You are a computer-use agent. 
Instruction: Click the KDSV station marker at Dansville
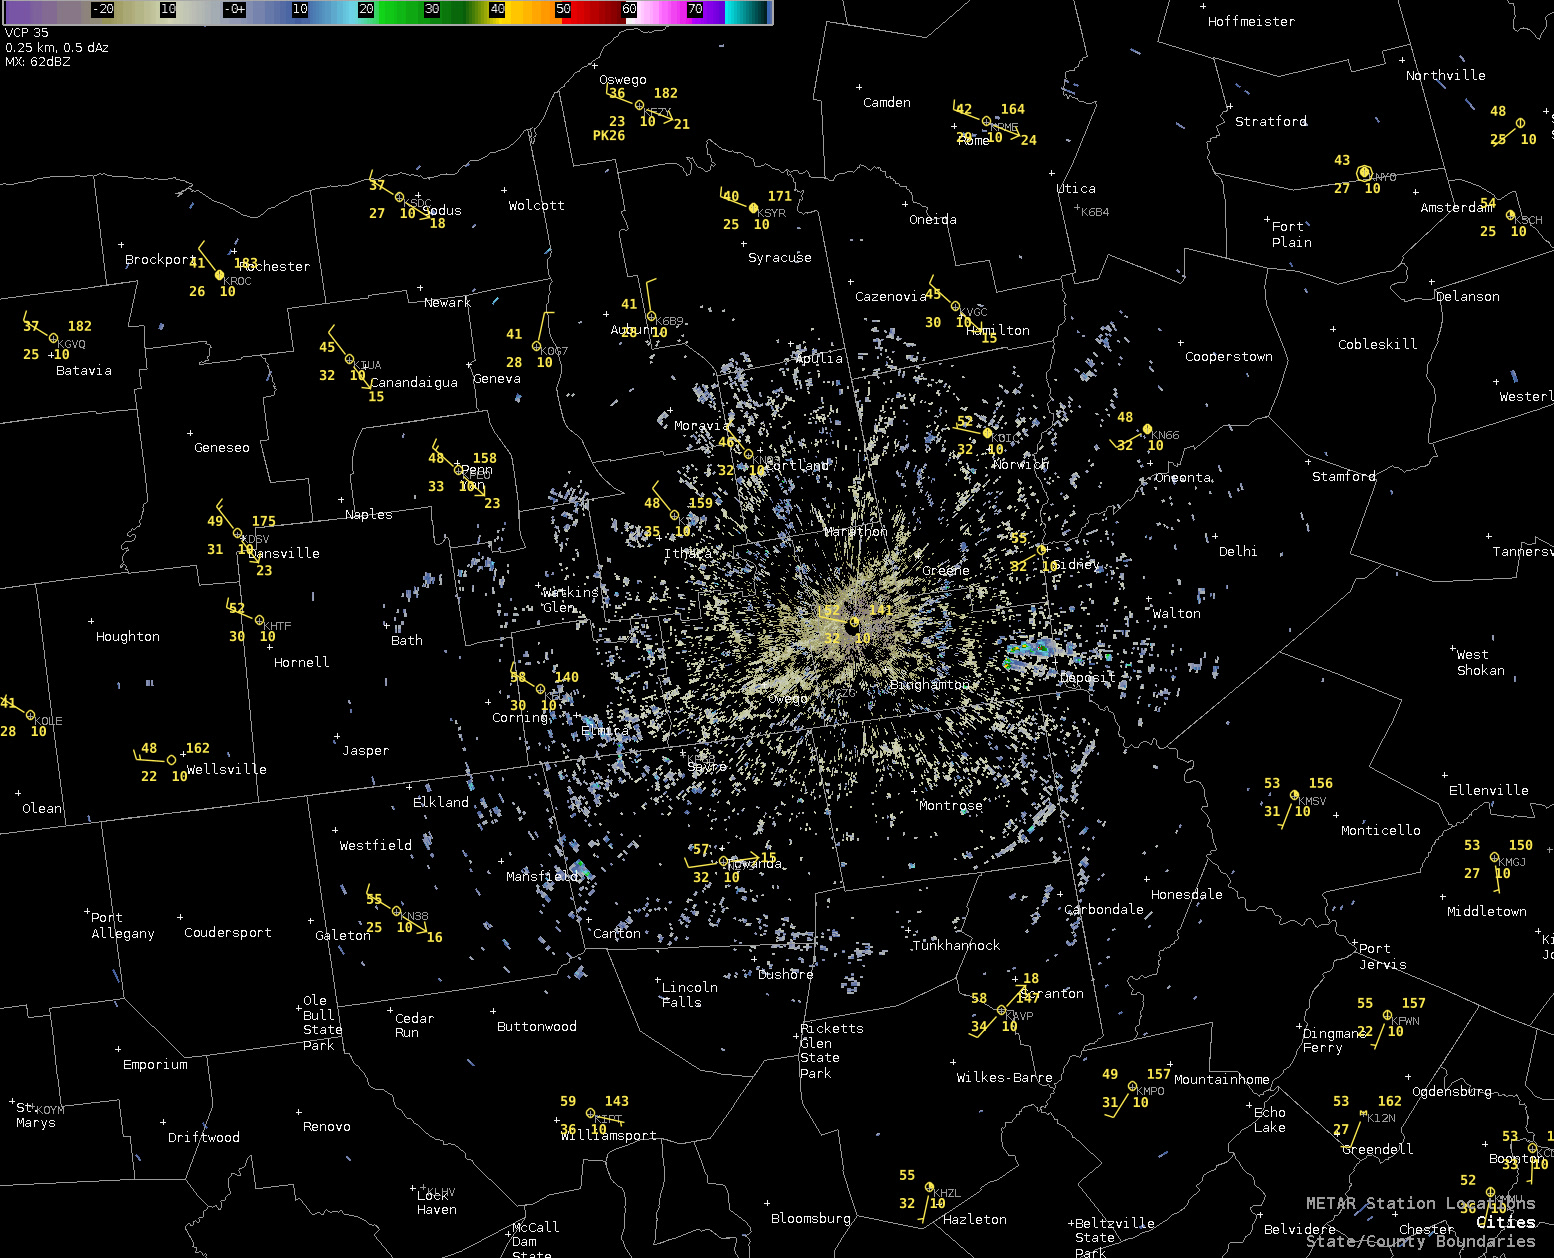pos(238,534)
